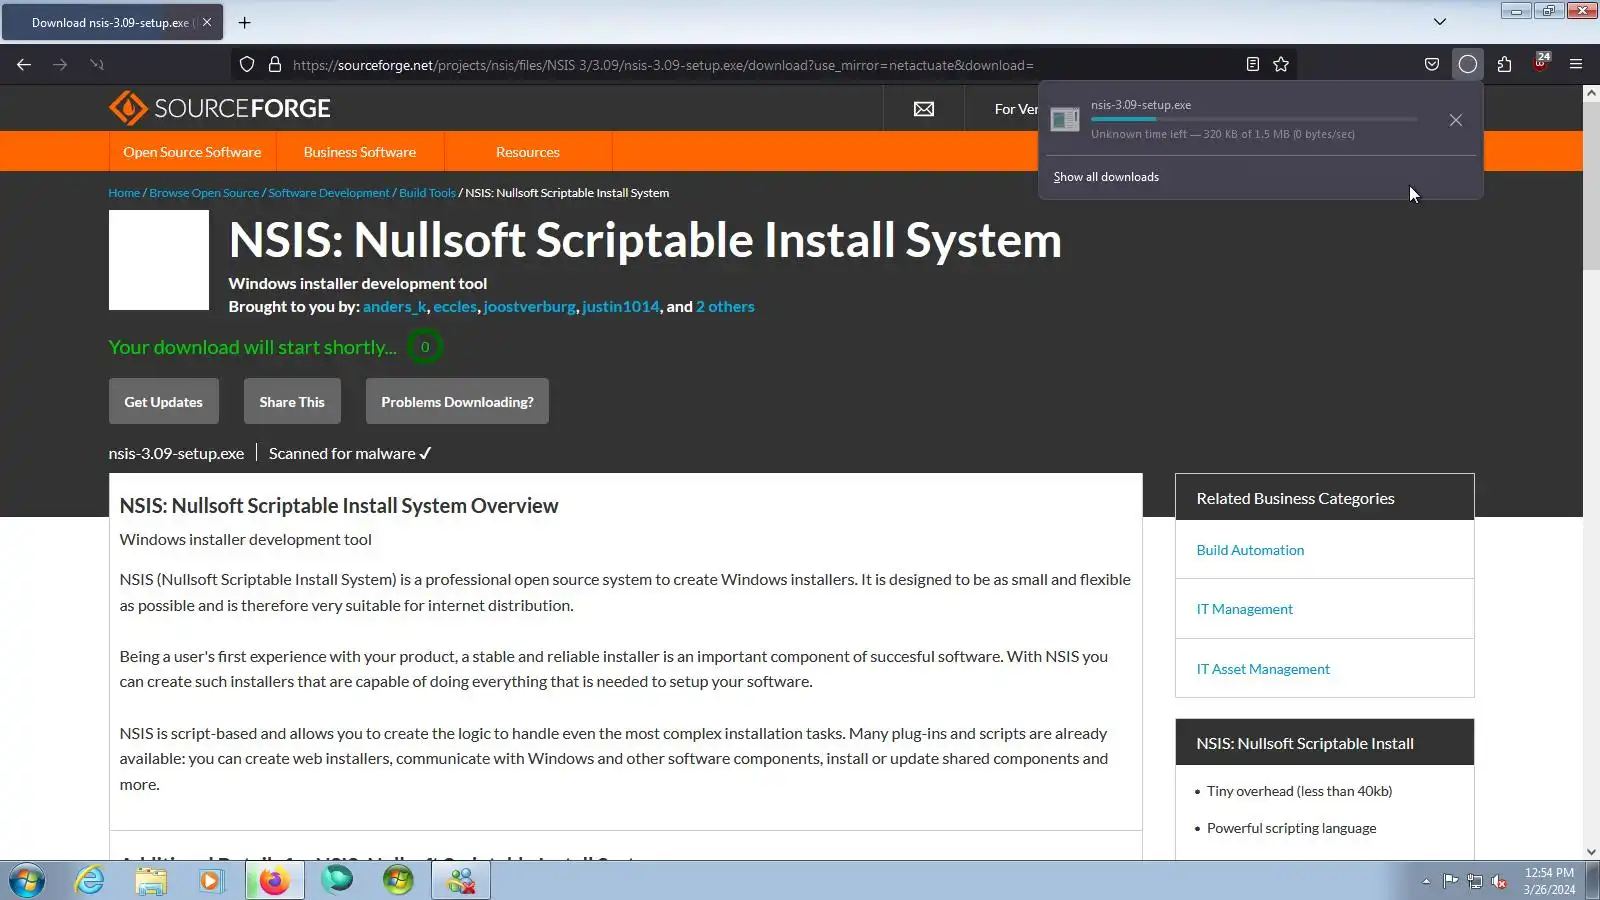Open a new browser tab

point(244,22)
